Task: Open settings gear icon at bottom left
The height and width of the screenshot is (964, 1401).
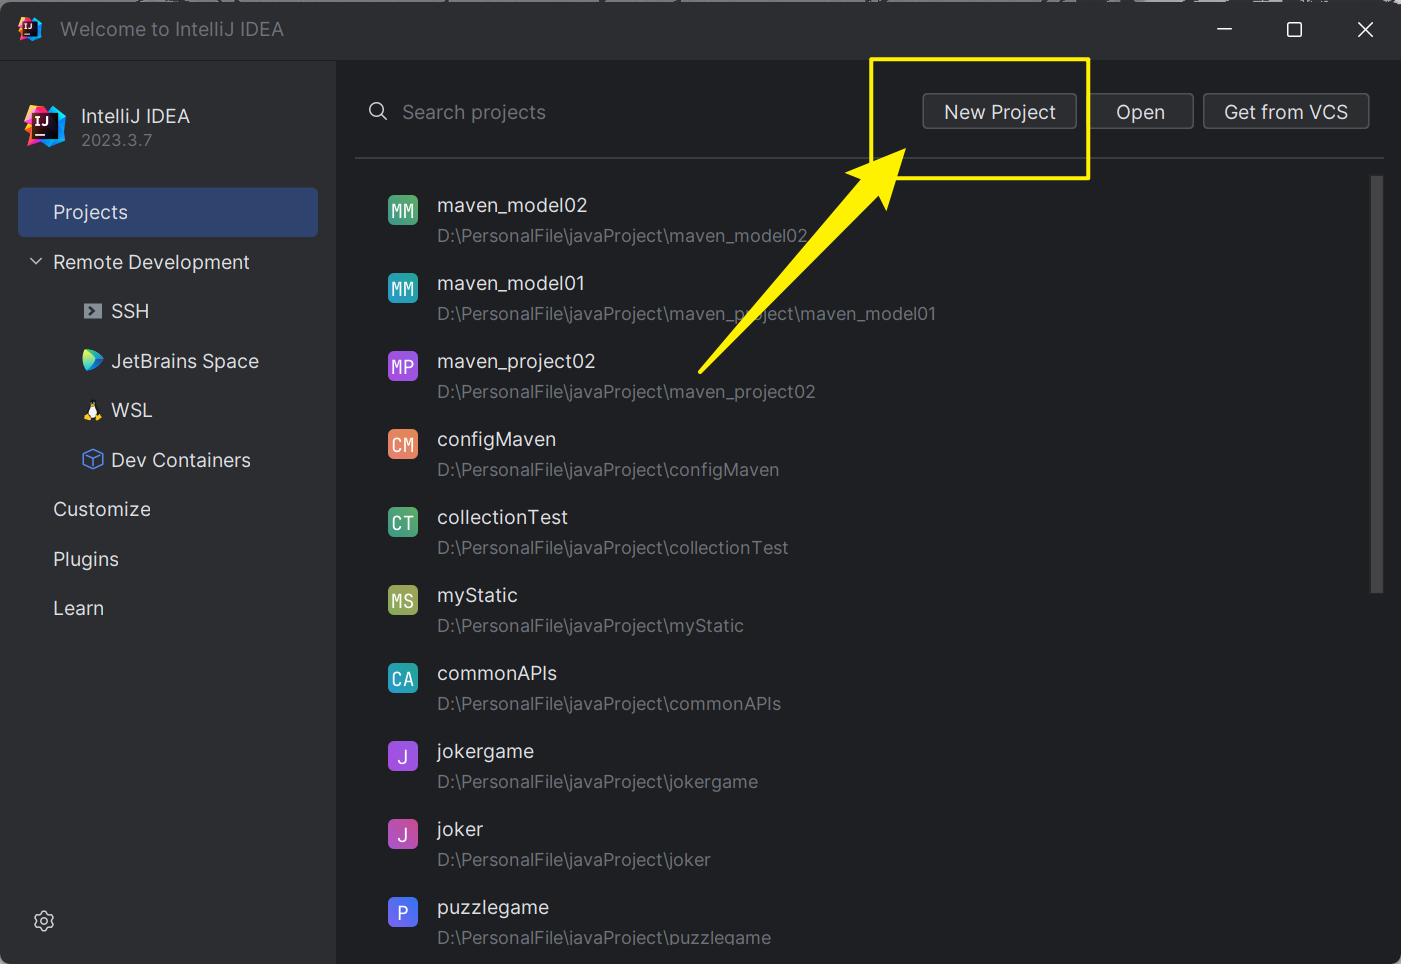Action: 44,921
